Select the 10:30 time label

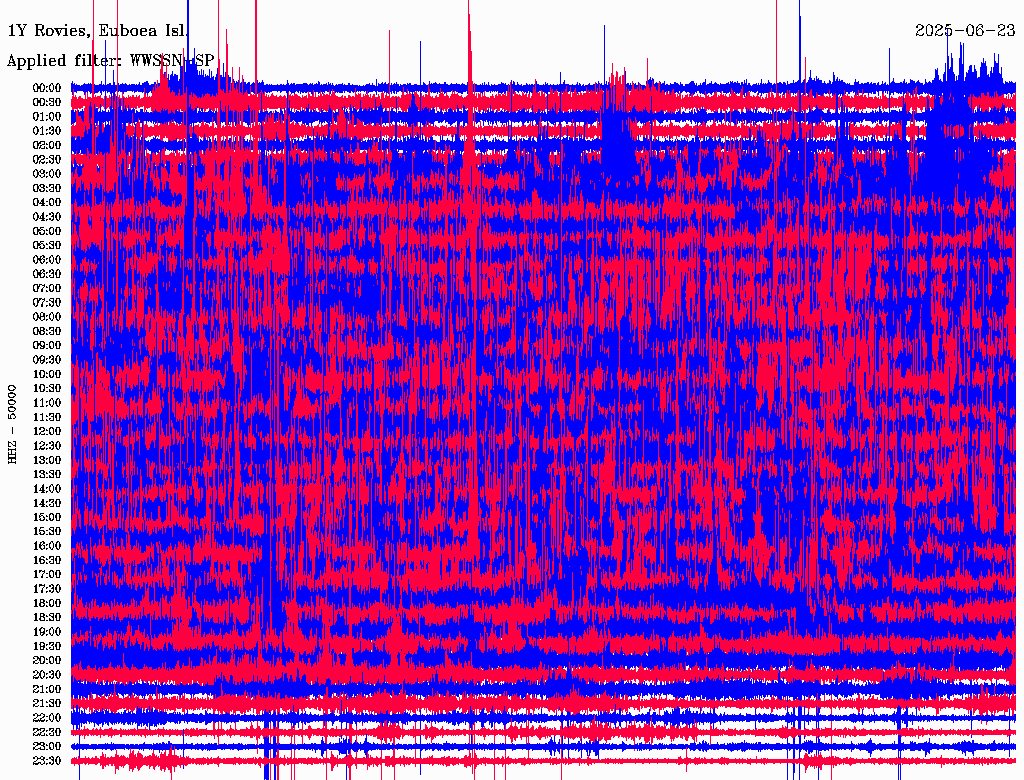coord(47,388)
